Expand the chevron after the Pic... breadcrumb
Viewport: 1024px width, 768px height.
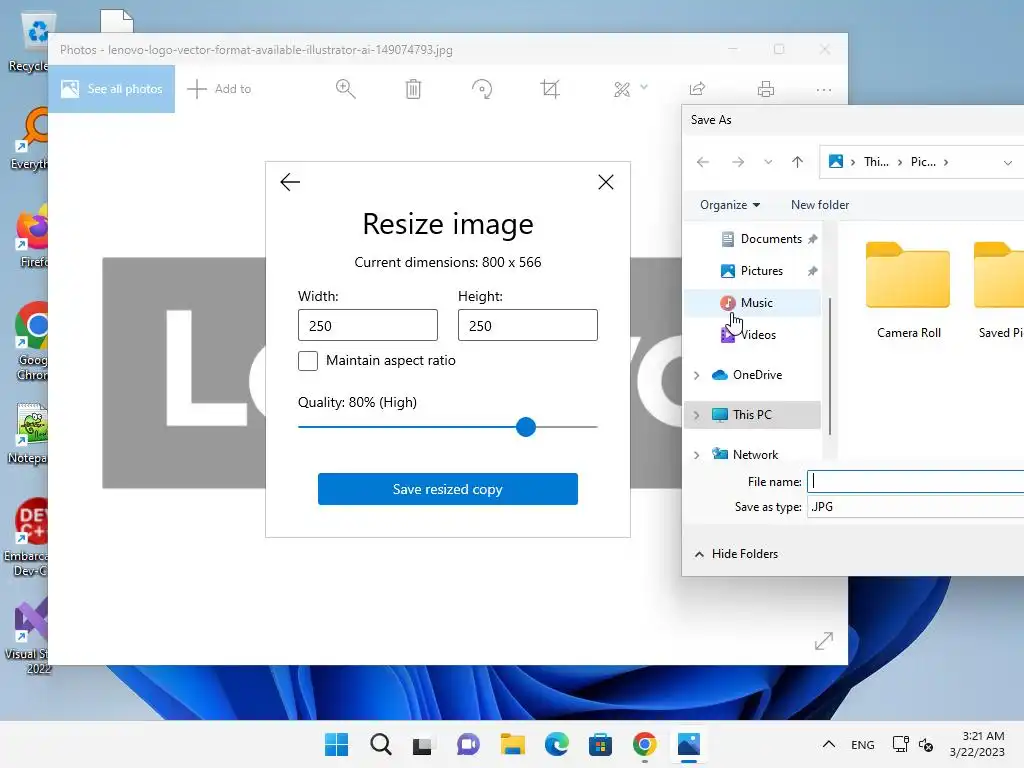946,162
